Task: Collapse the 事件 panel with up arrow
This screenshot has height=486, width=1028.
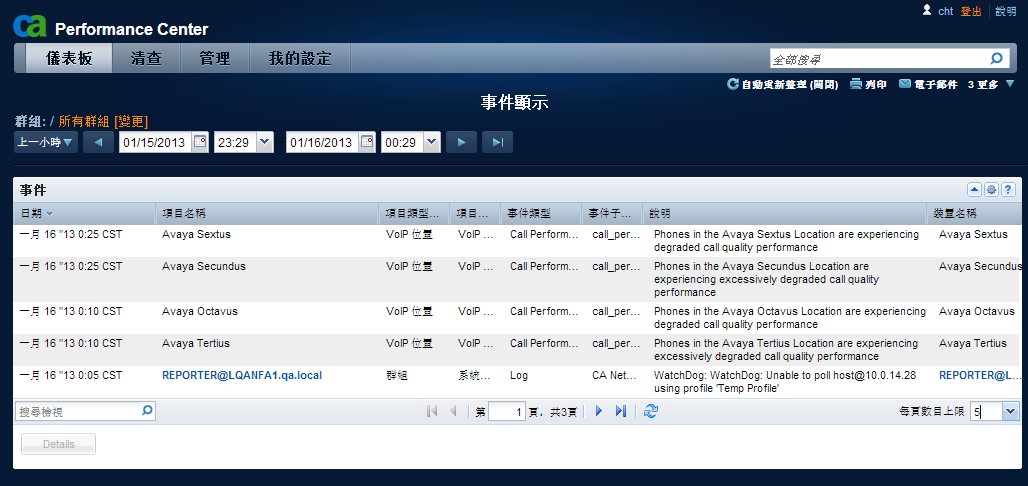Action: click(974, 190)
